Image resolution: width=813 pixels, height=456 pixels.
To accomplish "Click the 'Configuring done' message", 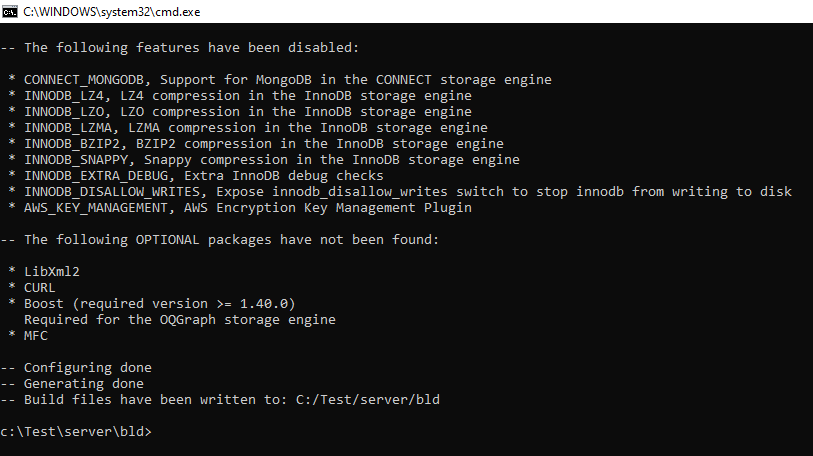I will tap(88, 368).
